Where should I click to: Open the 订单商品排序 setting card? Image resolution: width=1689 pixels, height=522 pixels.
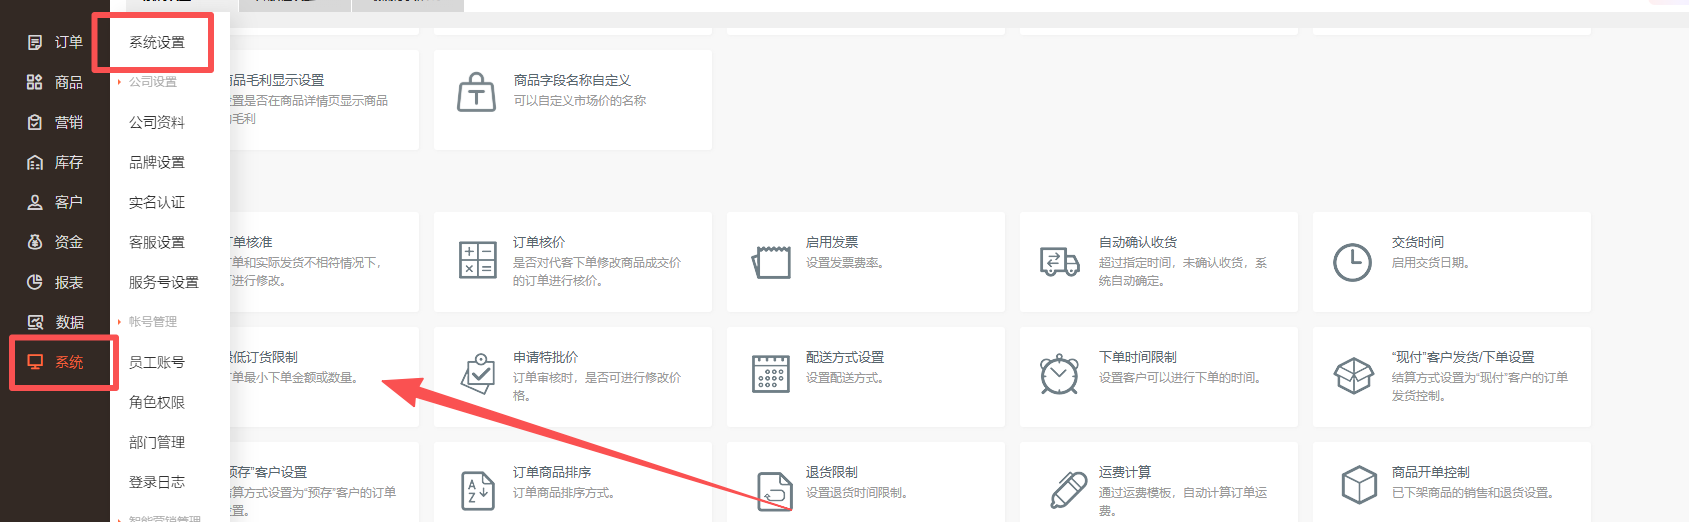pos(573,482)
